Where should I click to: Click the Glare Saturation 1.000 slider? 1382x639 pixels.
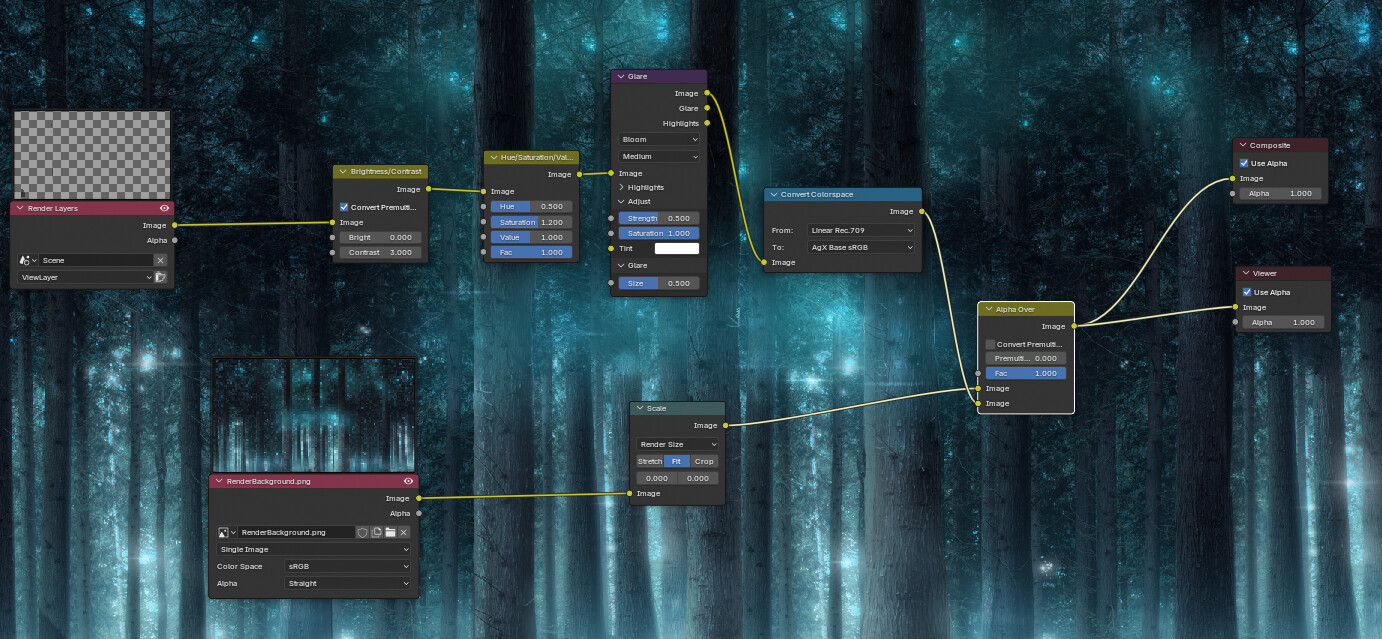coord(659,233)
